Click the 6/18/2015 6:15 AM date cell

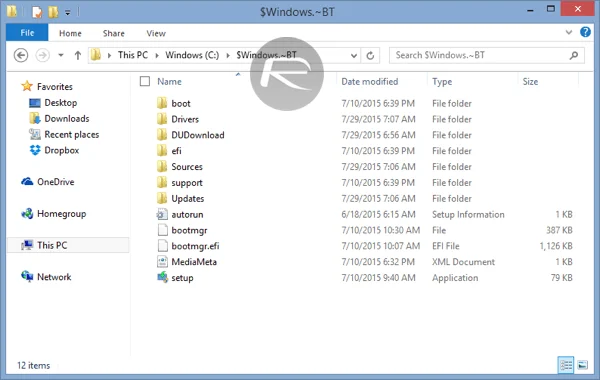pyautogui.click(x=378, y=215)
